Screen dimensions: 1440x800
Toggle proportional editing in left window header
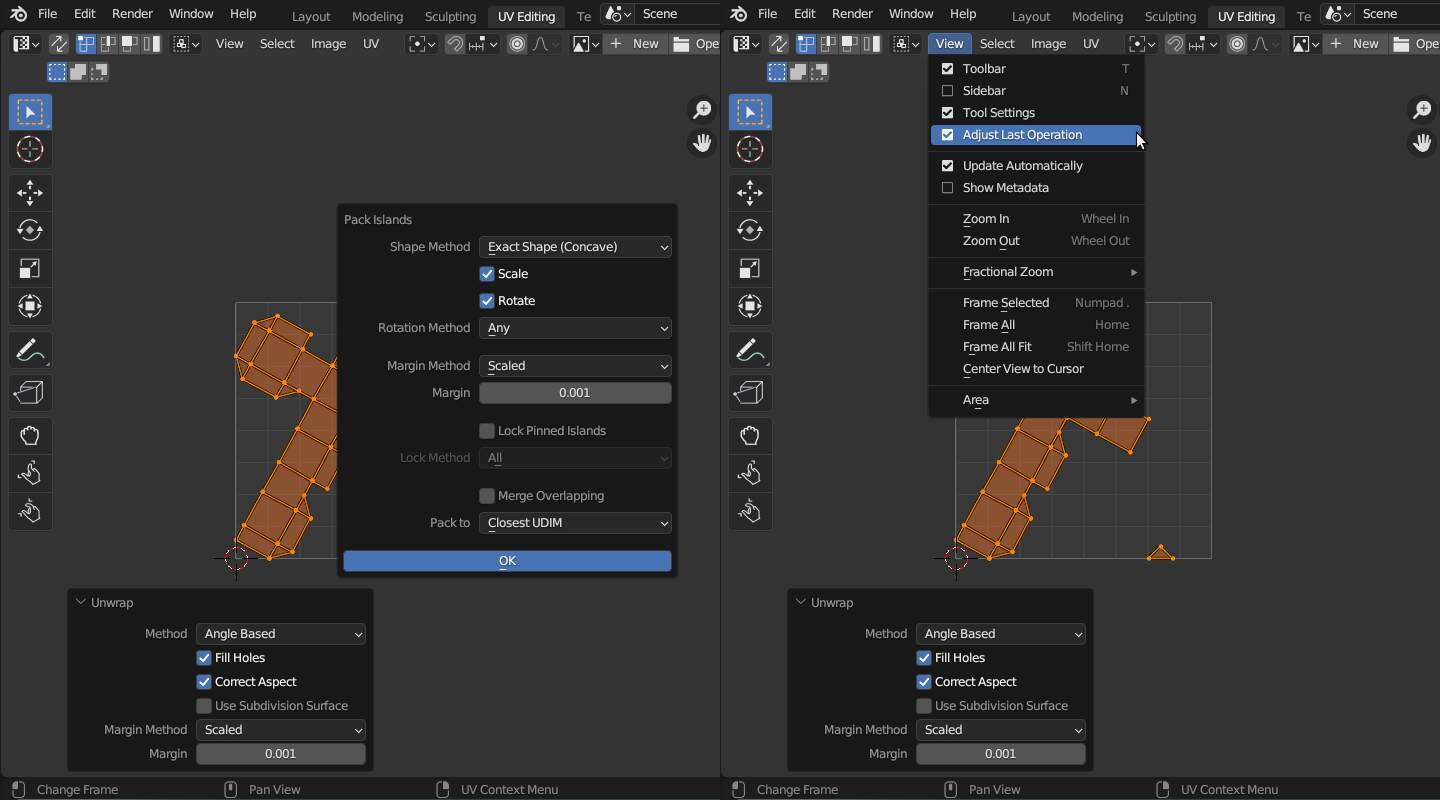(x=517, y=44)
